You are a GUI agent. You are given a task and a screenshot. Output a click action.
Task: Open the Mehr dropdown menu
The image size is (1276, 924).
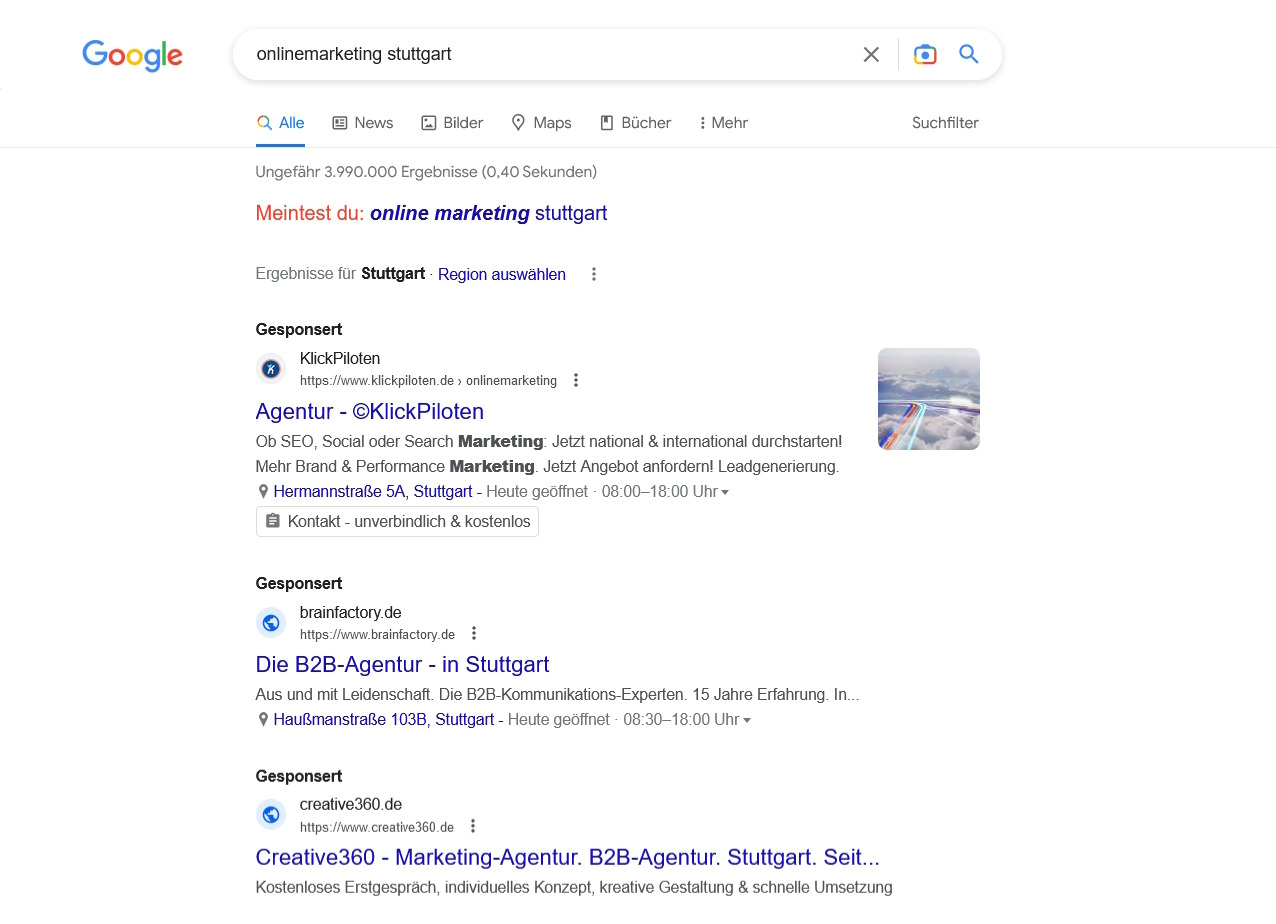click(723, 123)
